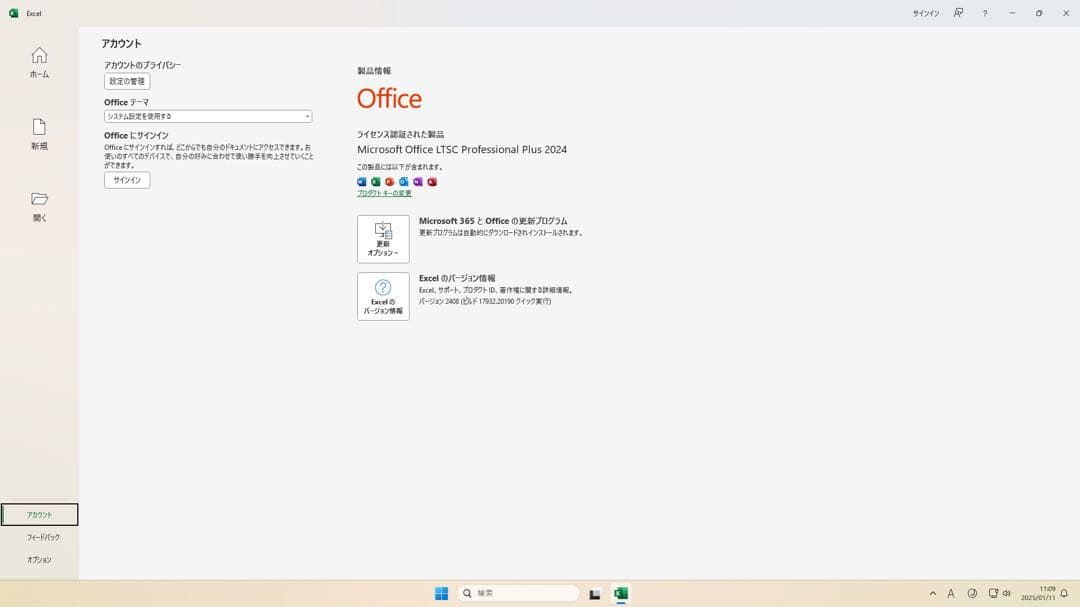Expand hidden icons in the system tray
Viewport: 1080px width, 607px height.
933,592
